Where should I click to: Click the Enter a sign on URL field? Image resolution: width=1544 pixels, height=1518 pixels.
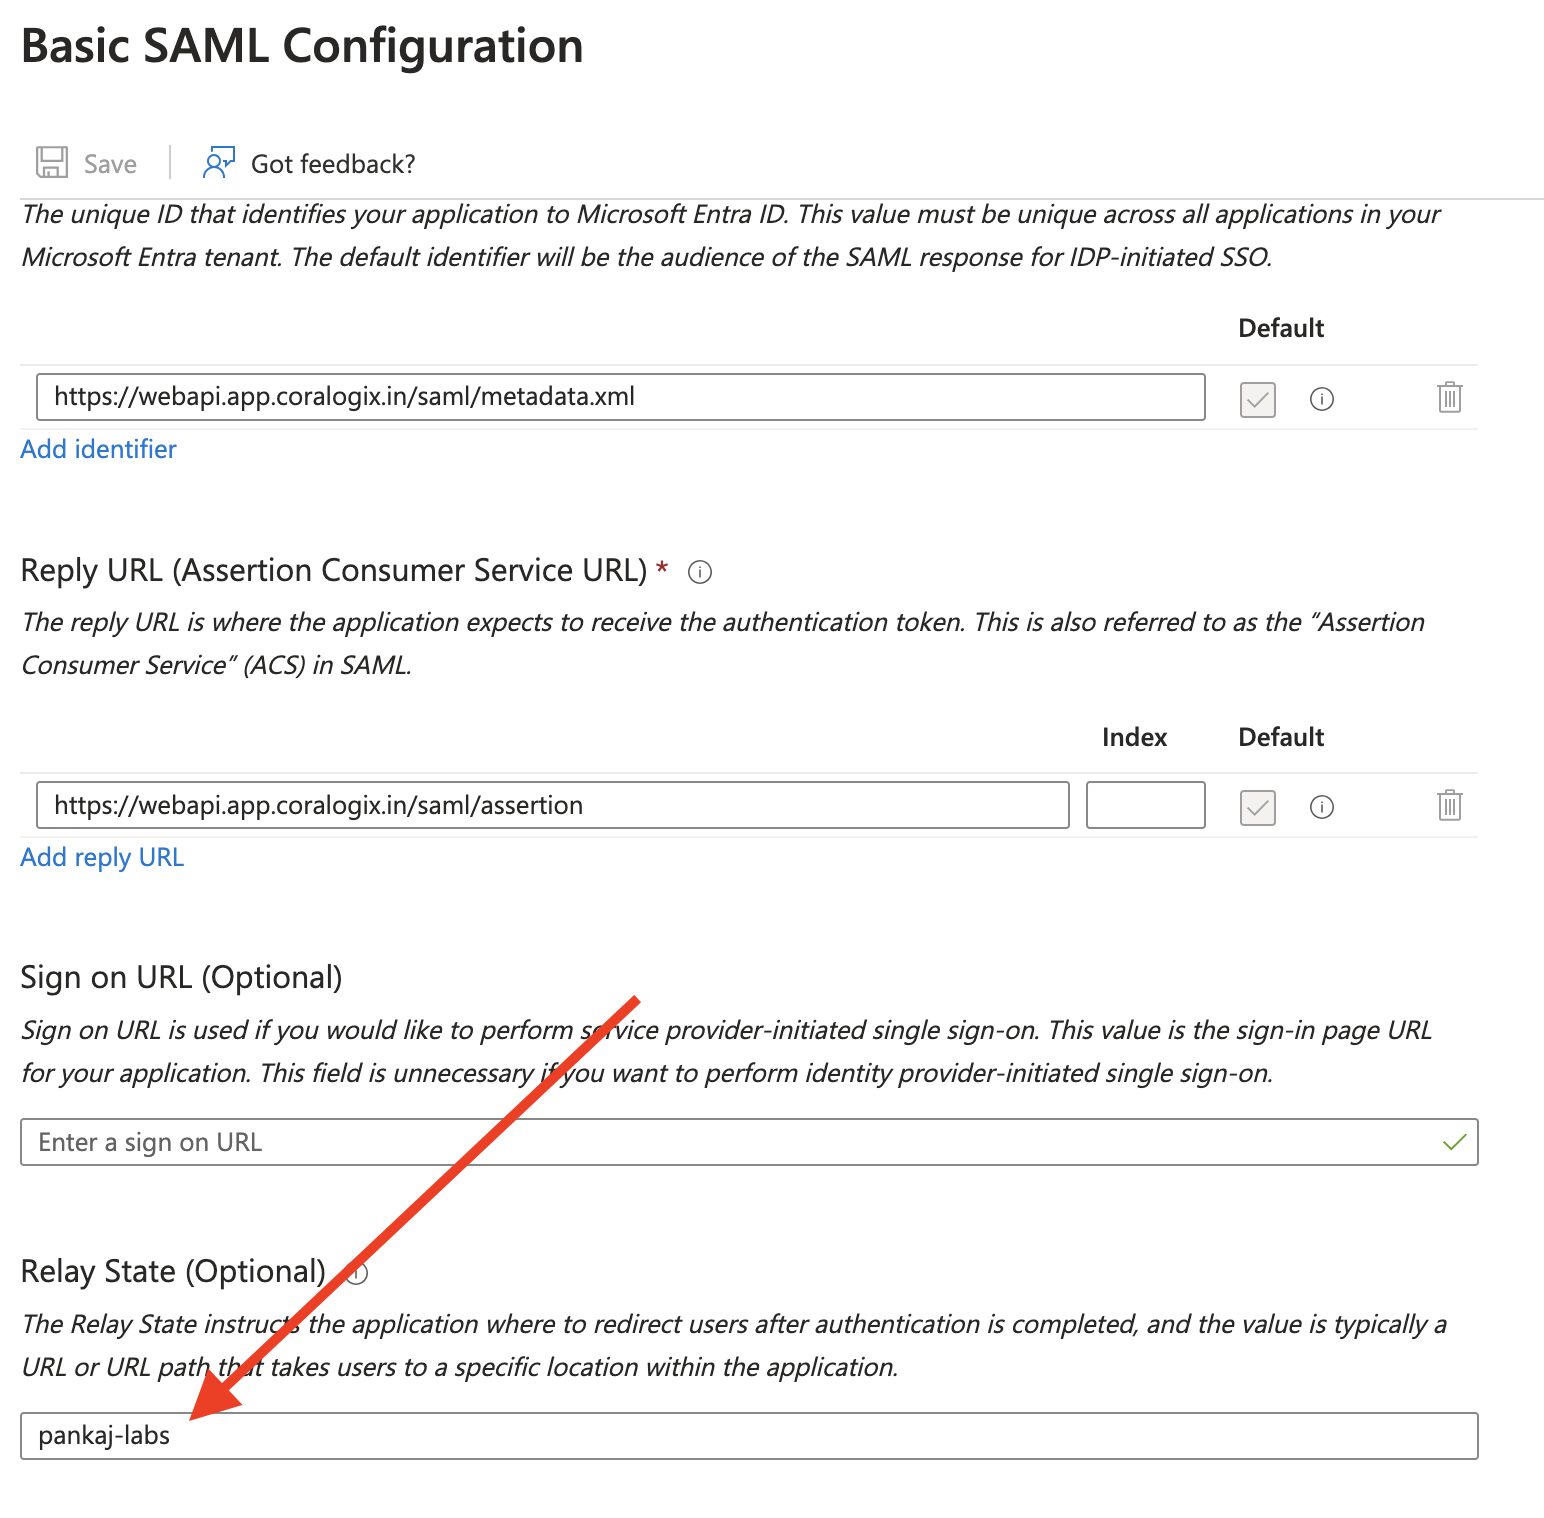749,1142
